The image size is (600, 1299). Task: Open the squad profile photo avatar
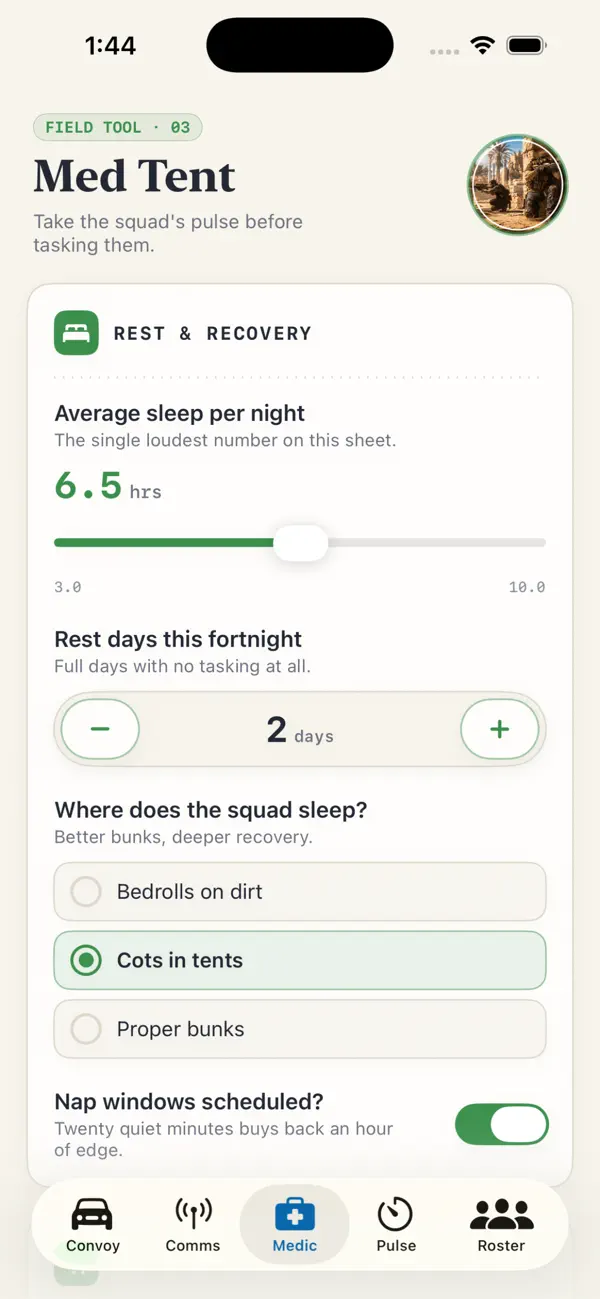click(518, 185)
